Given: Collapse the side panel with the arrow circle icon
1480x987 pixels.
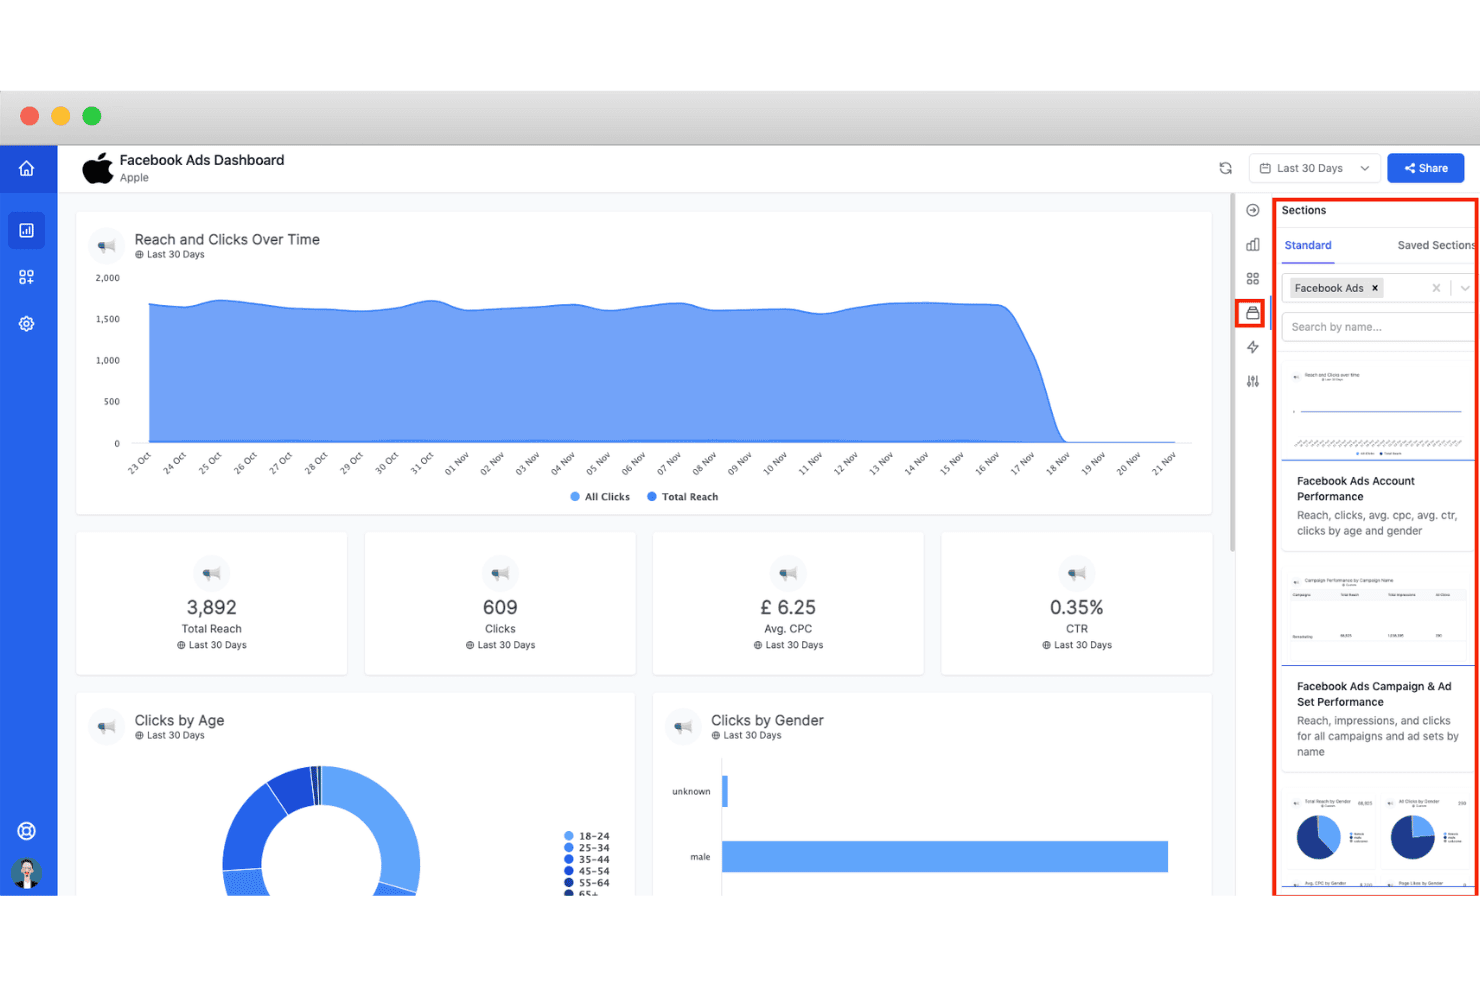Looking at the screenshot, I should click(1253, 210).
